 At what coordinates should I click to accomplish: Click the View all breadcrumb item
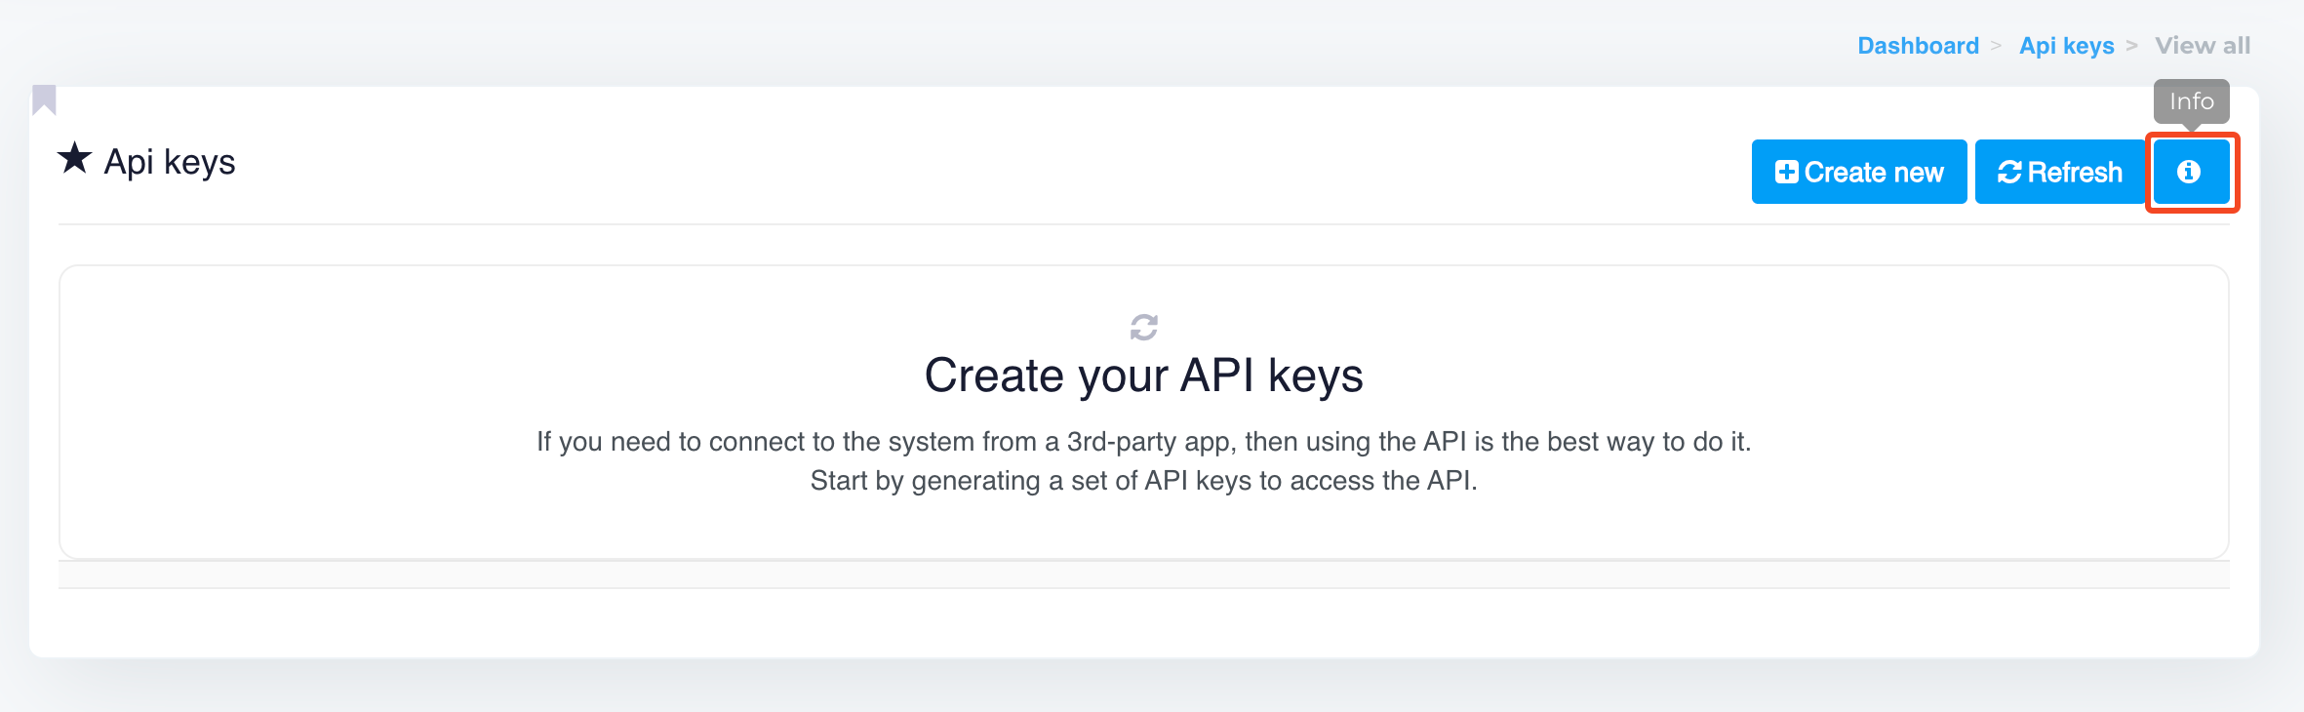tap(2202, 46)
